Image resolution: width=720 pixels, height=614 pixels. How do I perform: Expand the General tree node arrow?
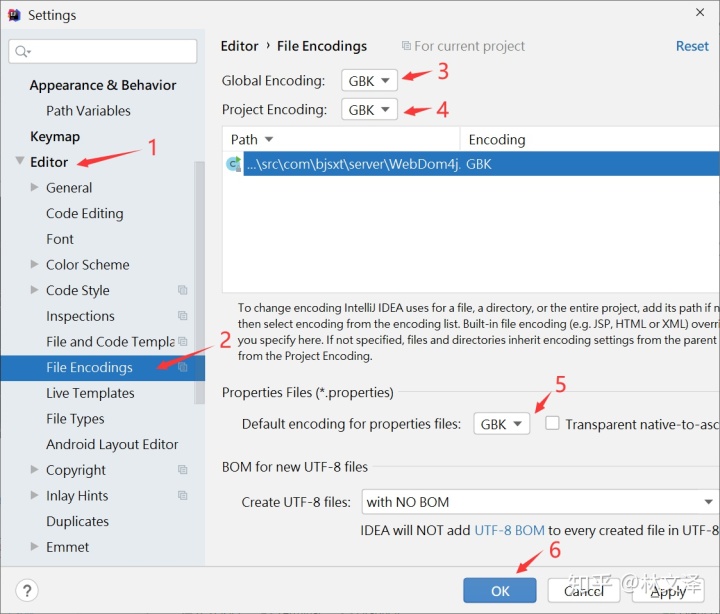(34, 187)
